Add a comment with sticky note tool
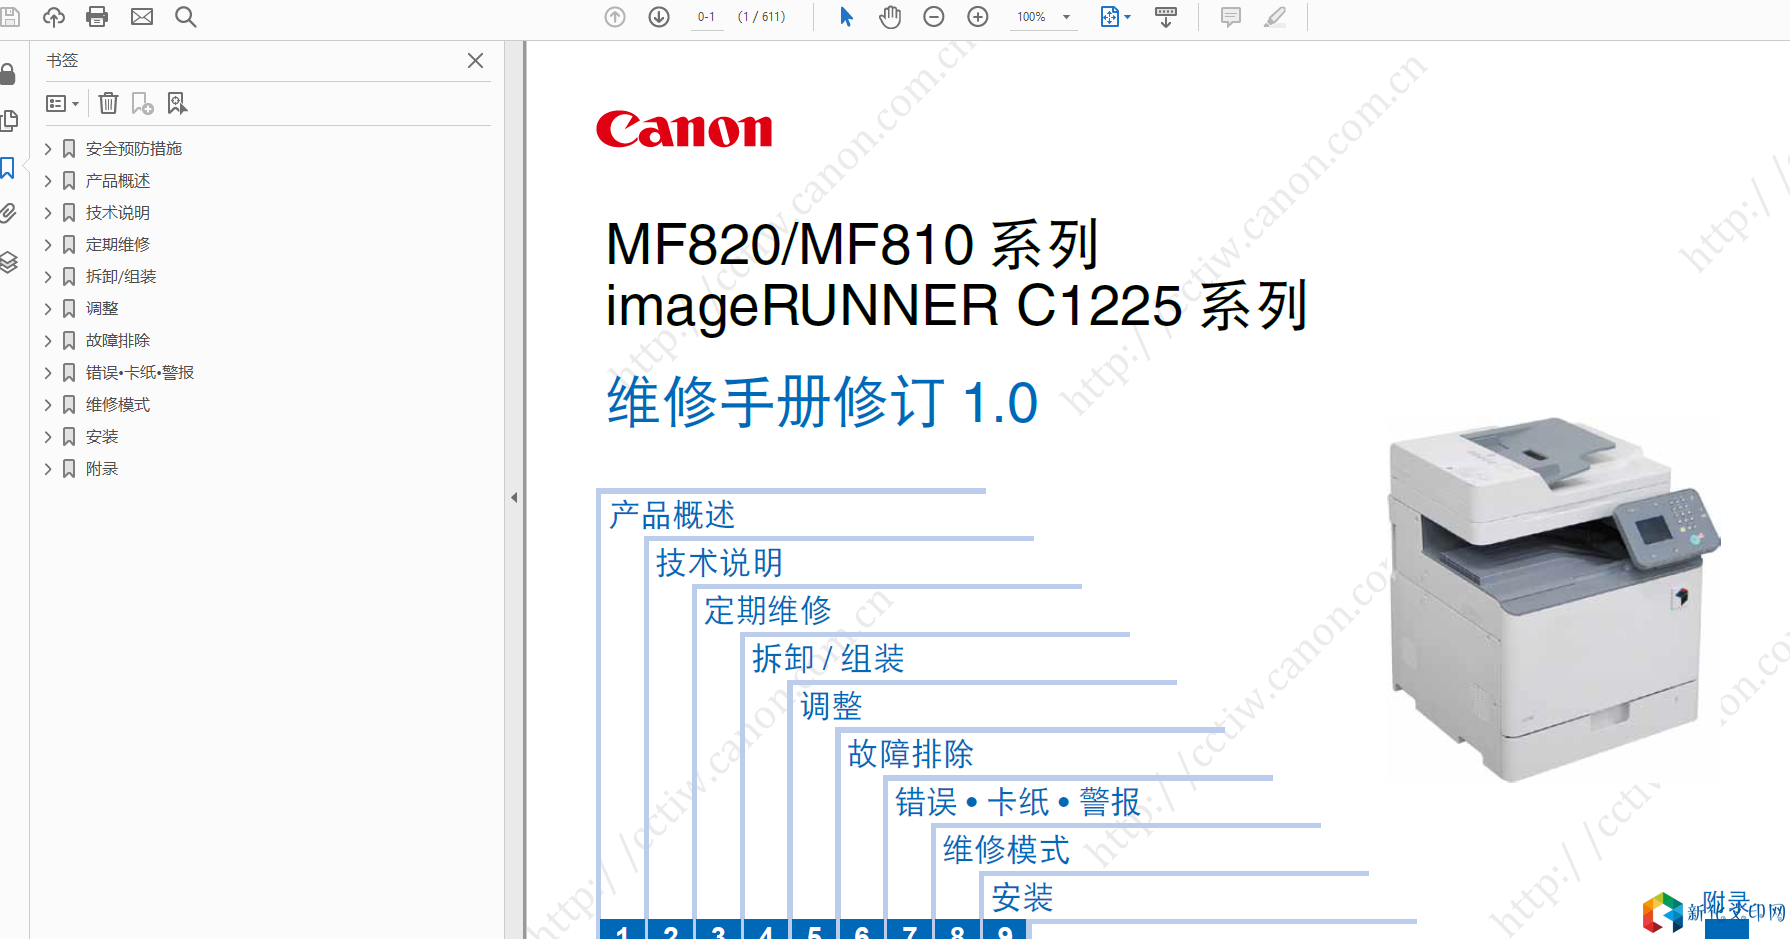The width and height of the screenshot is (1790, 939). (x=1231, y=17)
